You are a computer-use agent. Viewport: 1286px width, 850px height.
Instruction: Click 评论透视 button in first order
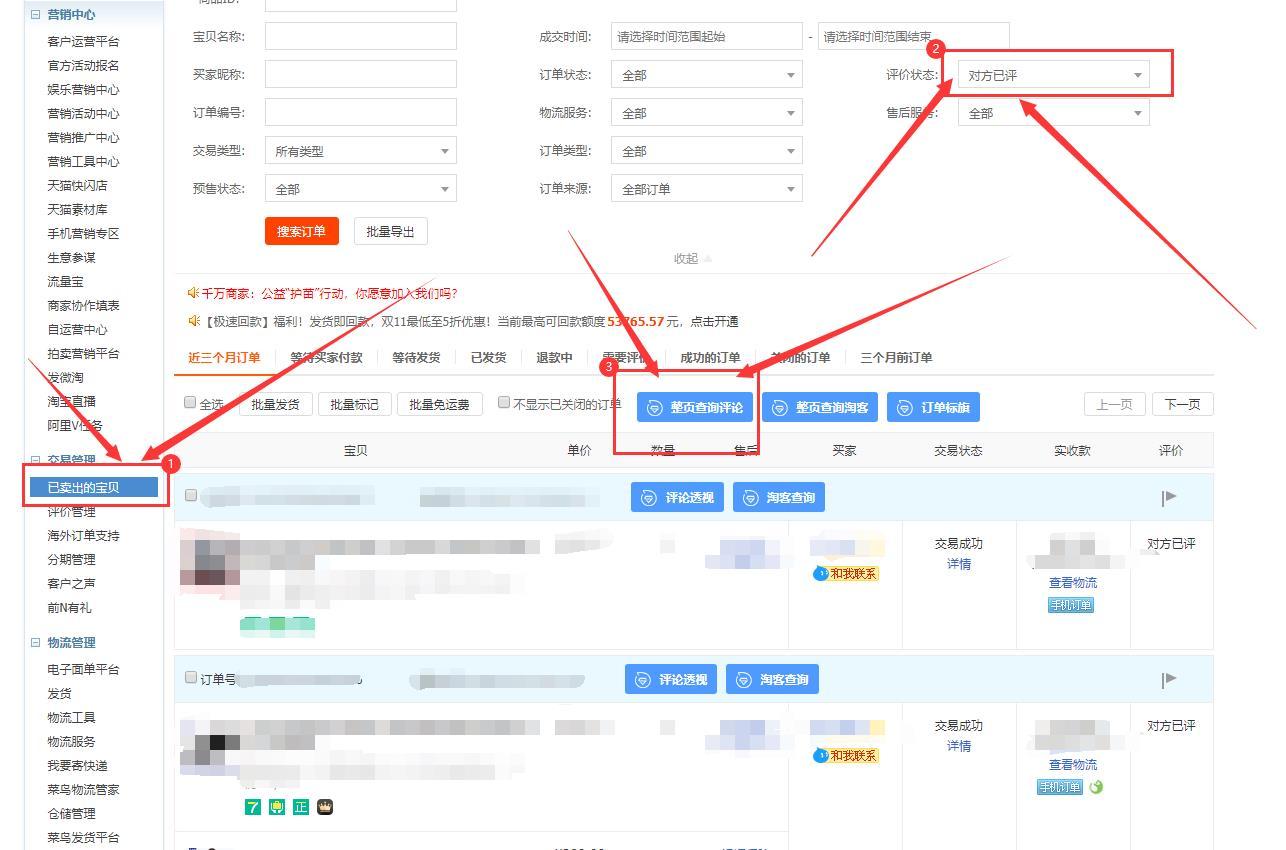(x=678, y=497)
